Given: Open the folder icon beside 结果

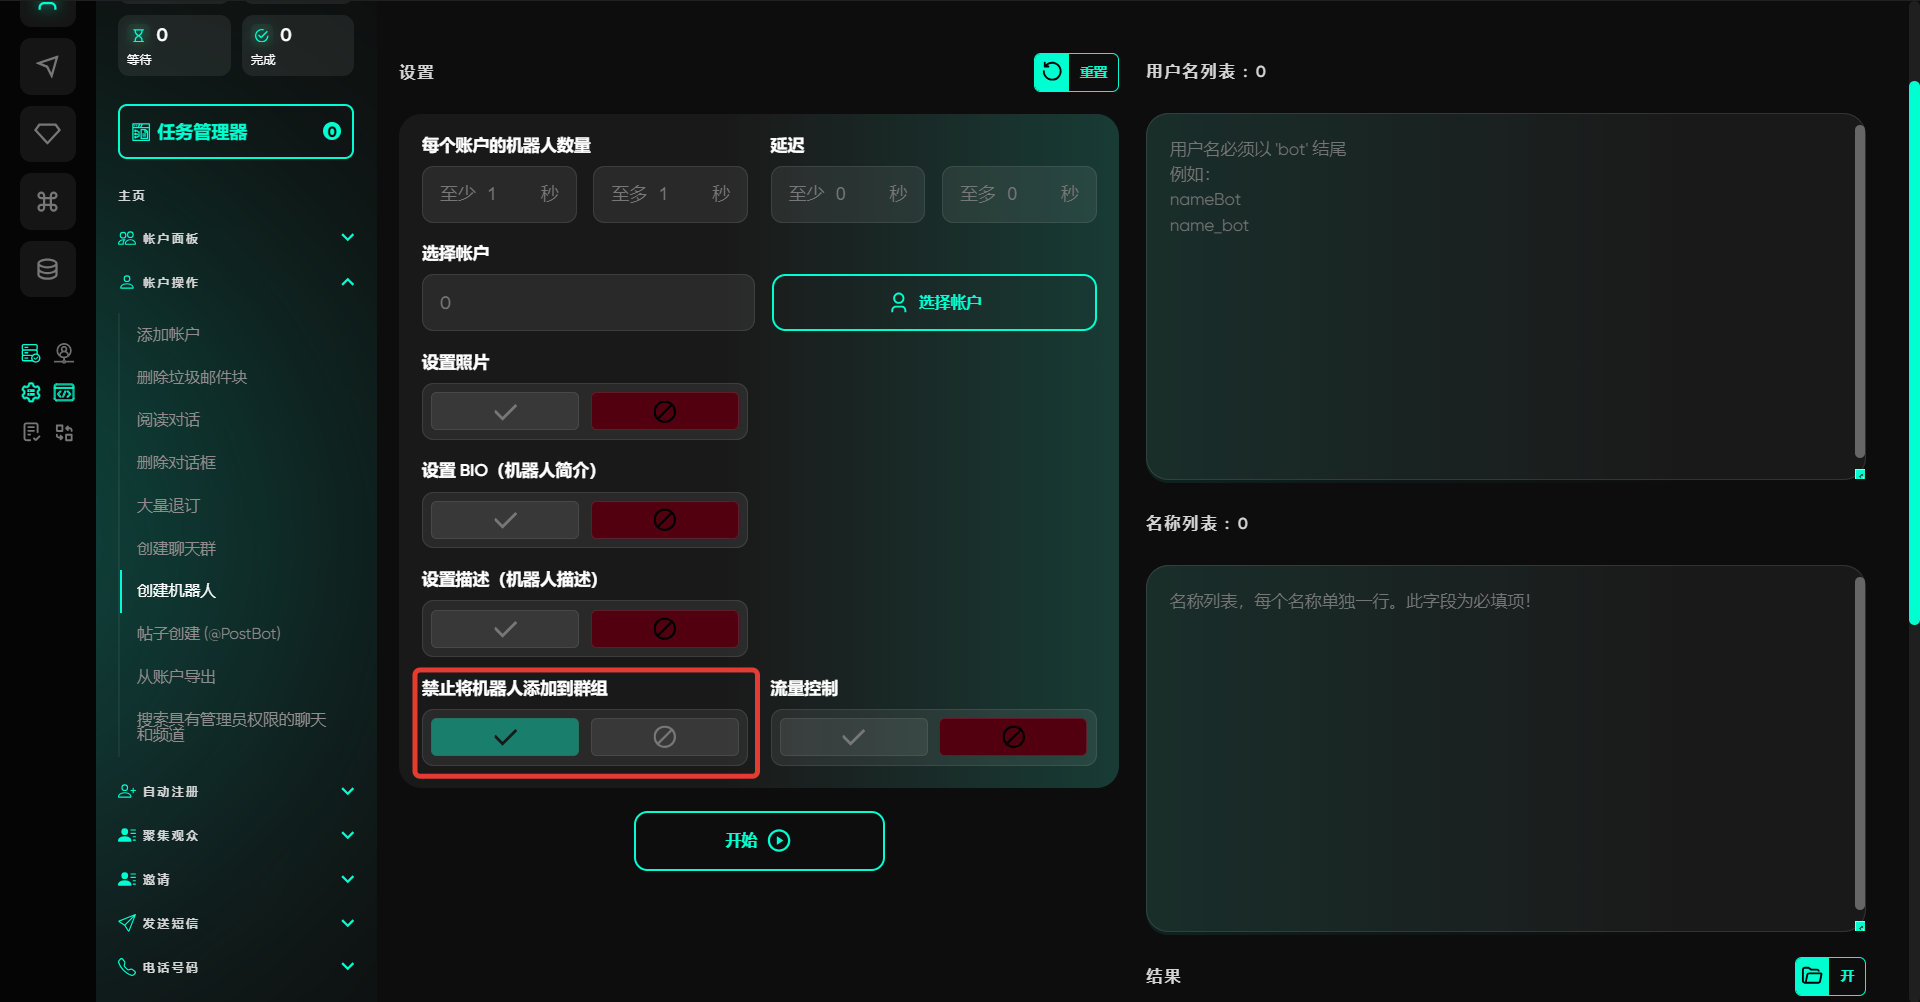Looking at the screenshot, I should 1812,976.
